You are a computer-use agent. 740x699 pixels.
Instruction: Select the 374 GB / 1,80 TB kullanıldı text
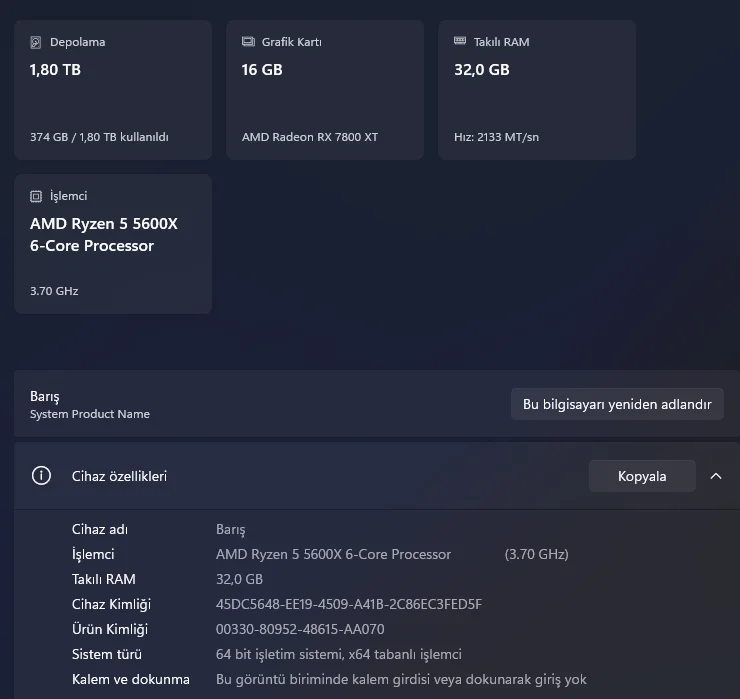point(99,137)
